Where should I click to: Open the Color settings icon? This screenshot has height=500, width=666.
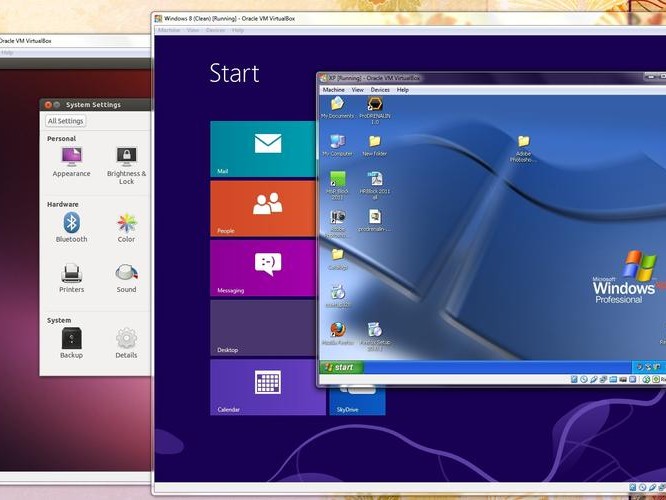(126, 228)
